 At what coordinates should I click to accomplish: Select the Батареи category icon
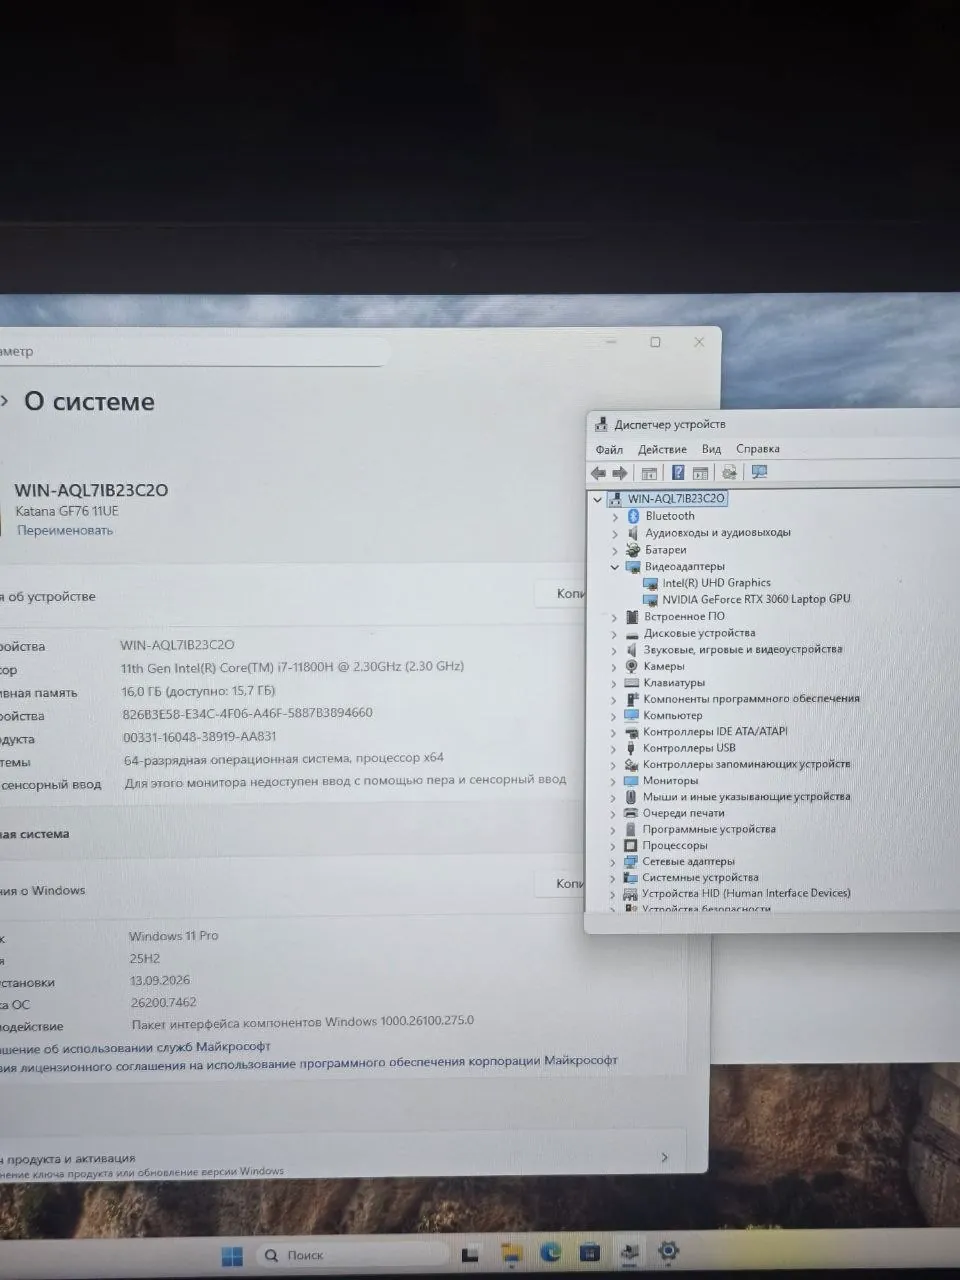[x=633, y=550]
